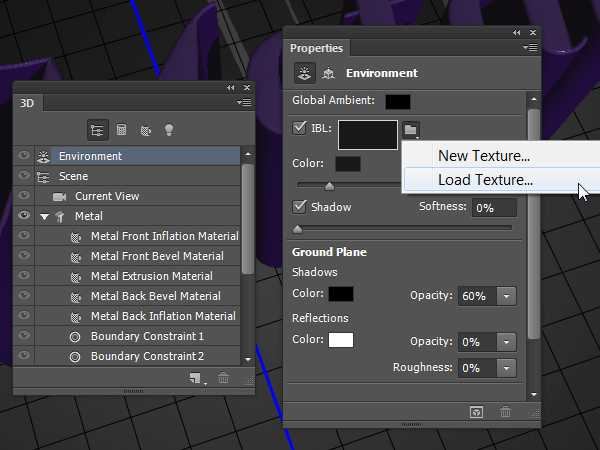Click the render icon in Properties panel
Screen dimensions: 600x450
(x=477, y=411)
